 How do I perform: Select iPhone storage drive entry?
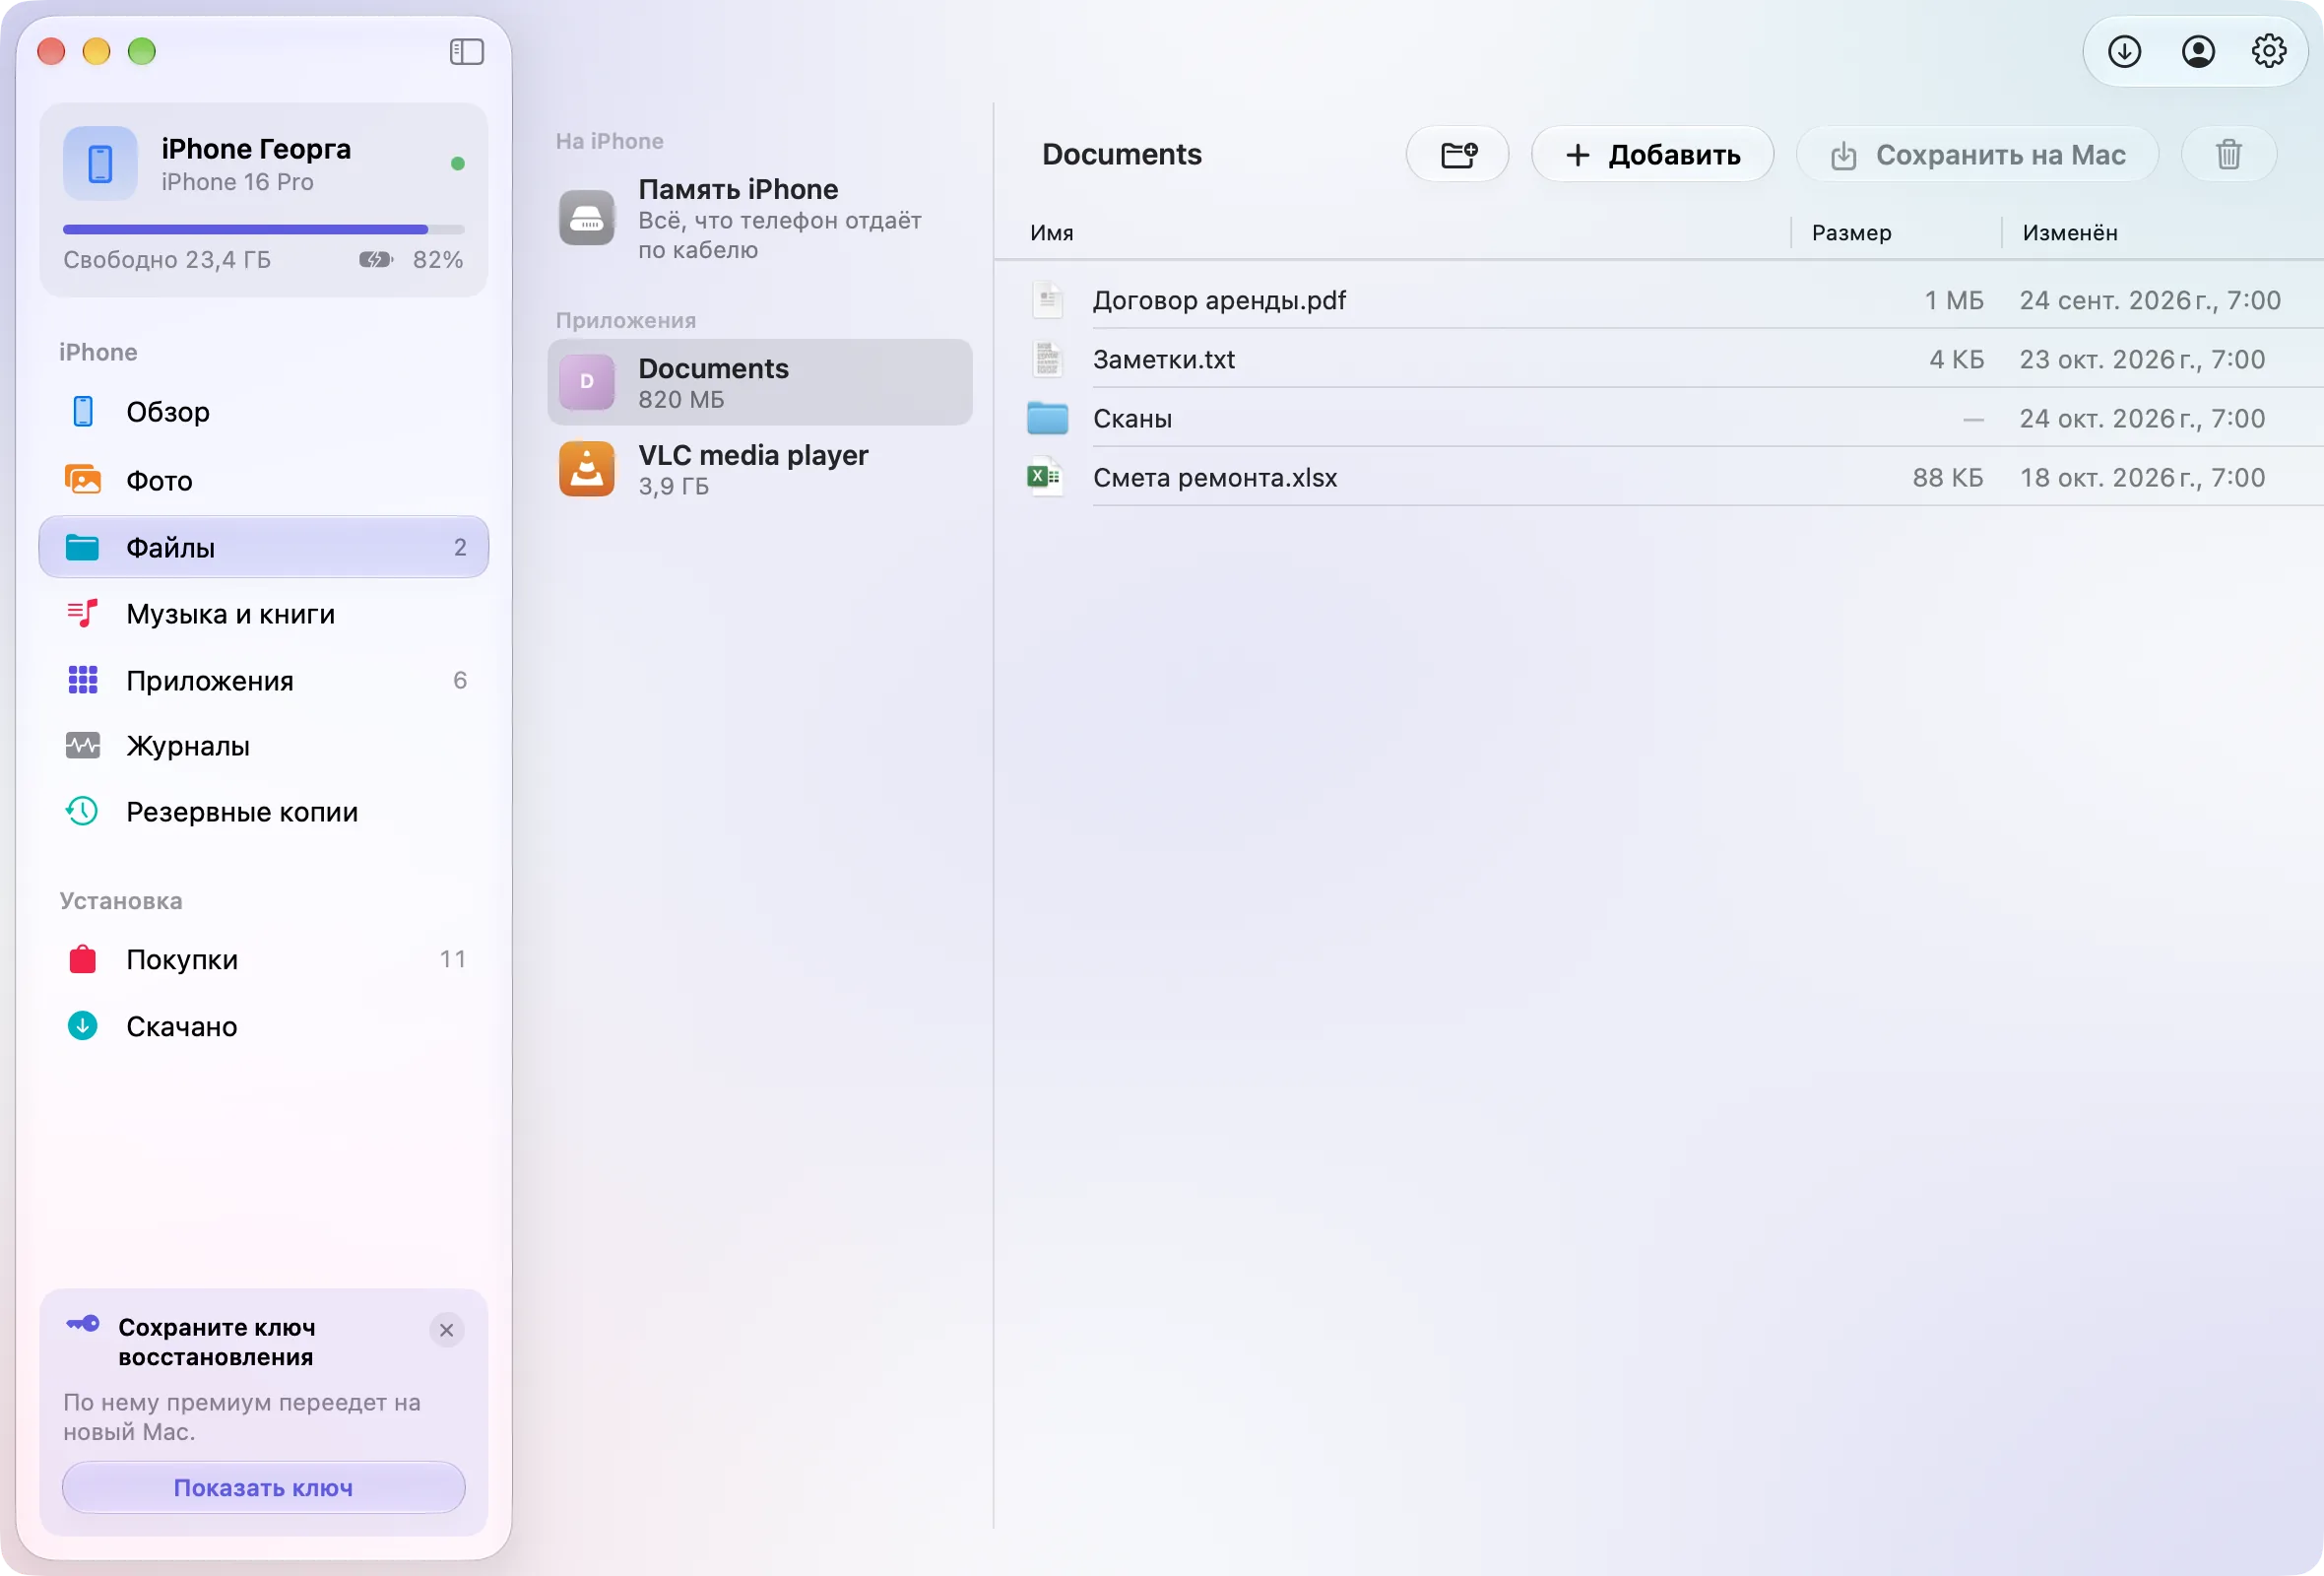760,218
